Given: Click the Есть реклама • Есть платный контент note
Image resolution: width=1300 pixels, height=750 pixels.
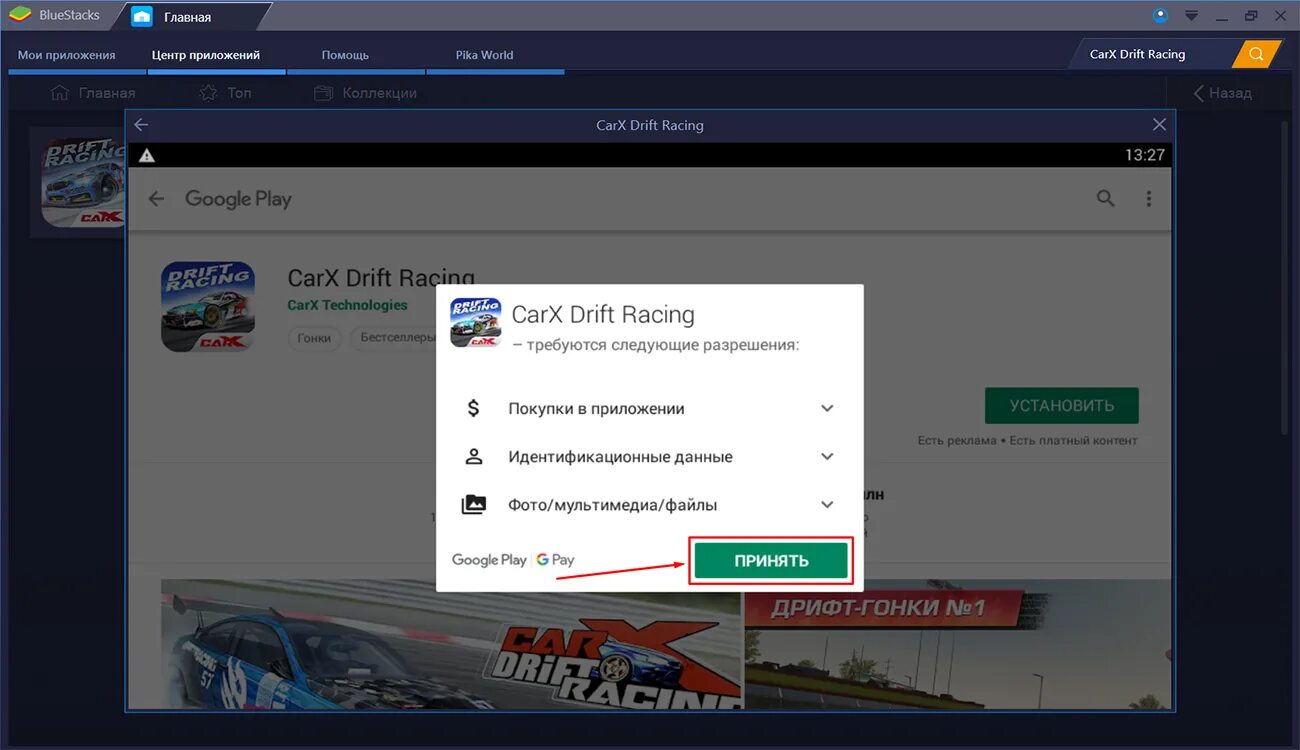Looking at the screenshot, I should tap(1028, 440).
